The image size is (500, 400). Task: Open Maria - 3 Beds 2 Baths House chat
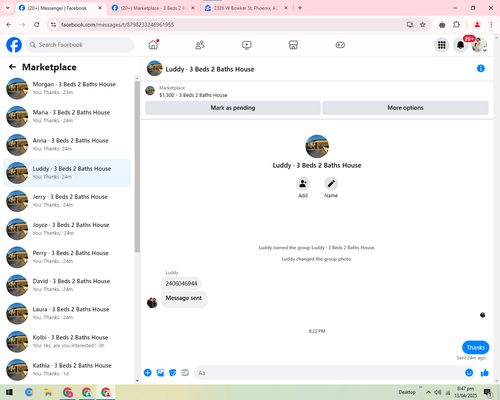[x=67, y=117]
